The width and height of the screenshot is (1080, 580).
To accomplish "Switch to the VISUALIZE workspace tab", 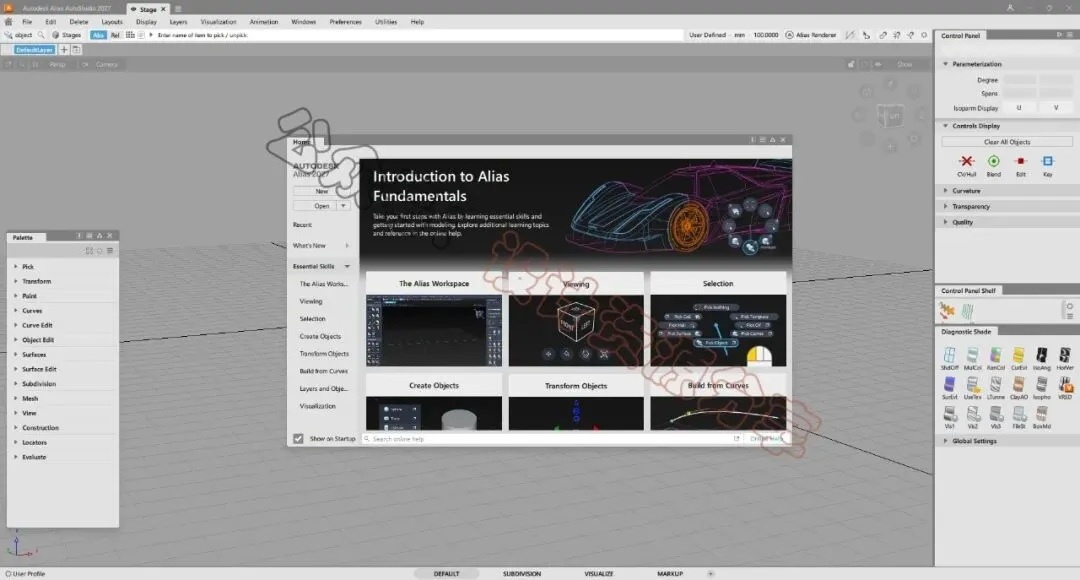I will 599,574.
